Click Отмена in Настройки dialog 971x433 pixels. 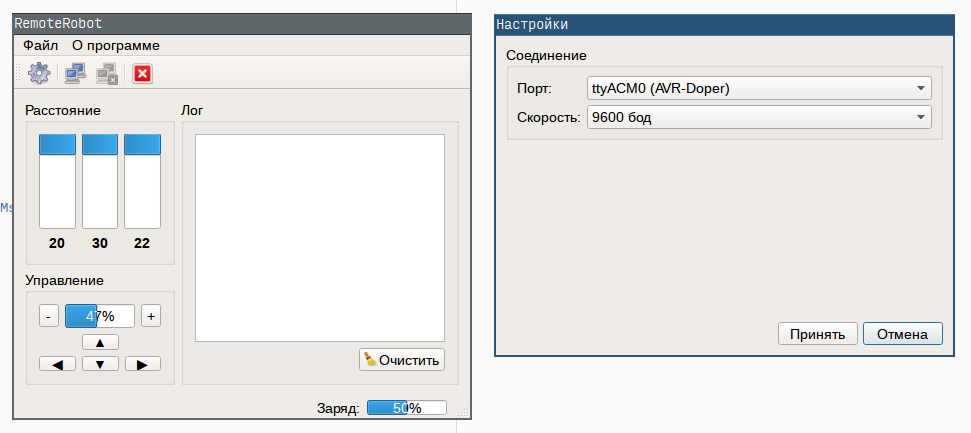(x=903, y=334)
